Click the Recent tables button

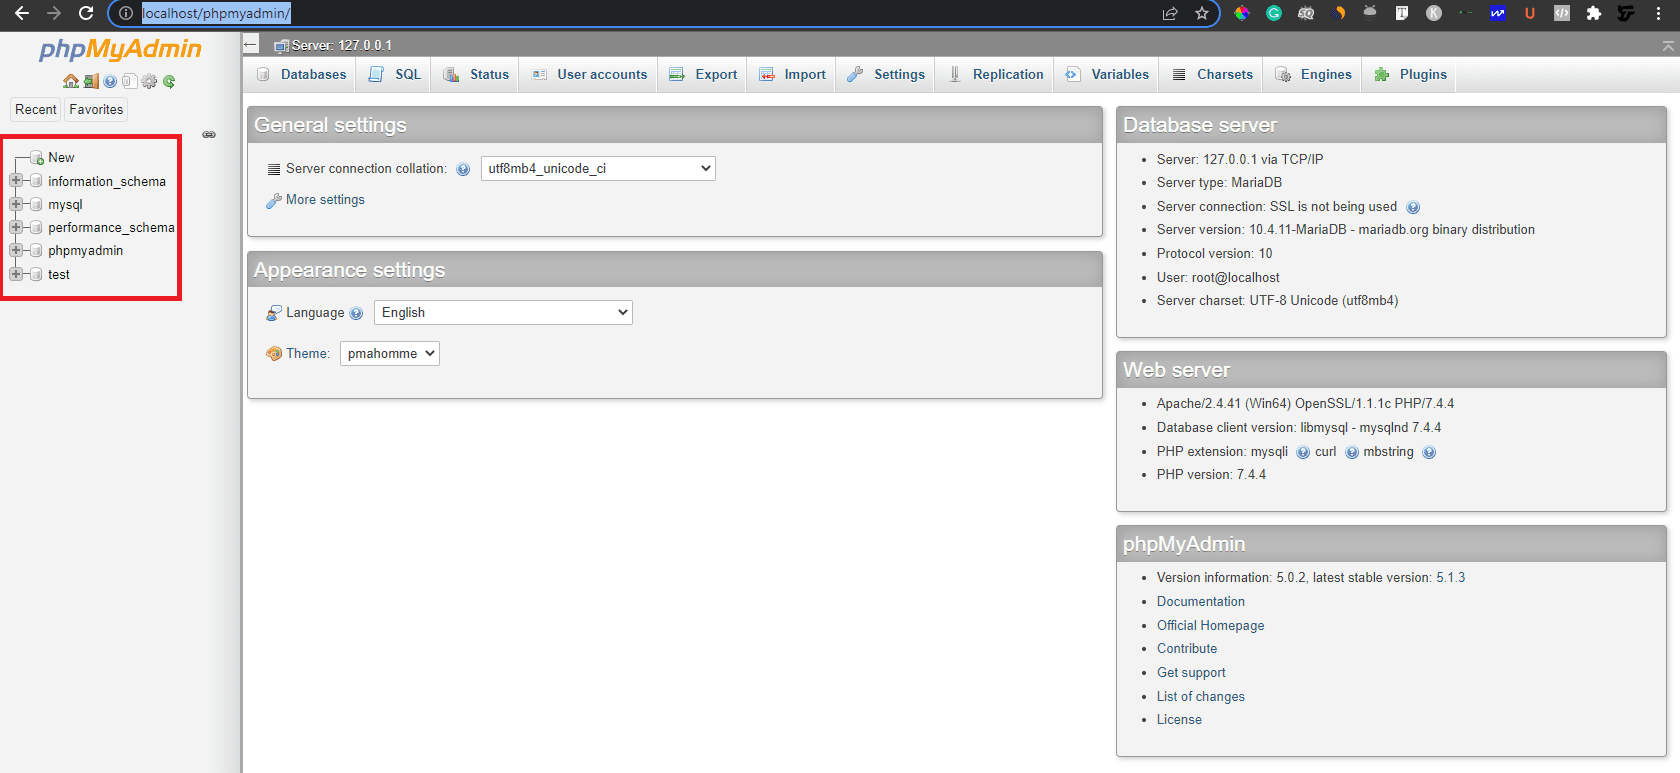point(36,110)
